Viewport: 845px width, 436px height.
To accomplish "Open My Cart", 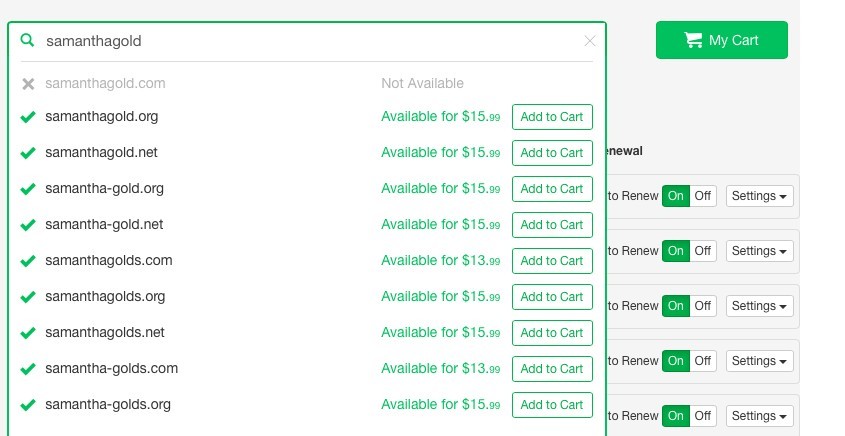I will click(x=722, y=40).
